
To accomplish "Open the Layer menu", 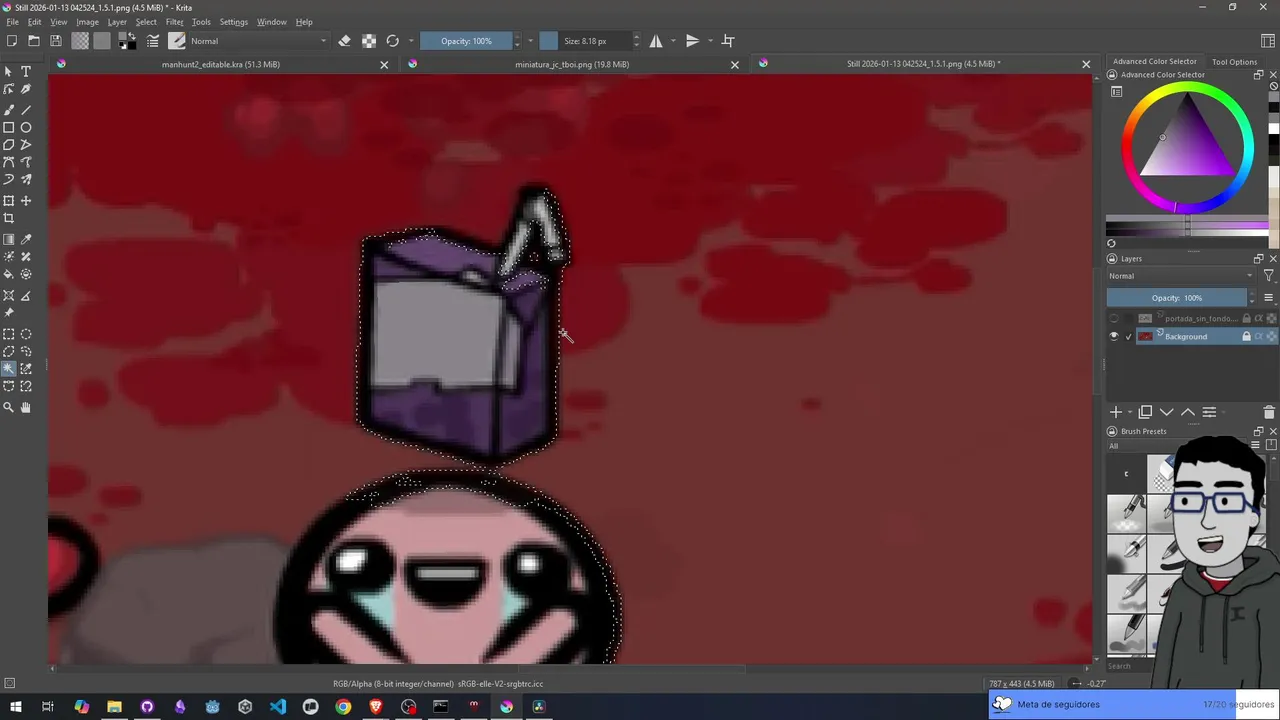I will point(117,22).
